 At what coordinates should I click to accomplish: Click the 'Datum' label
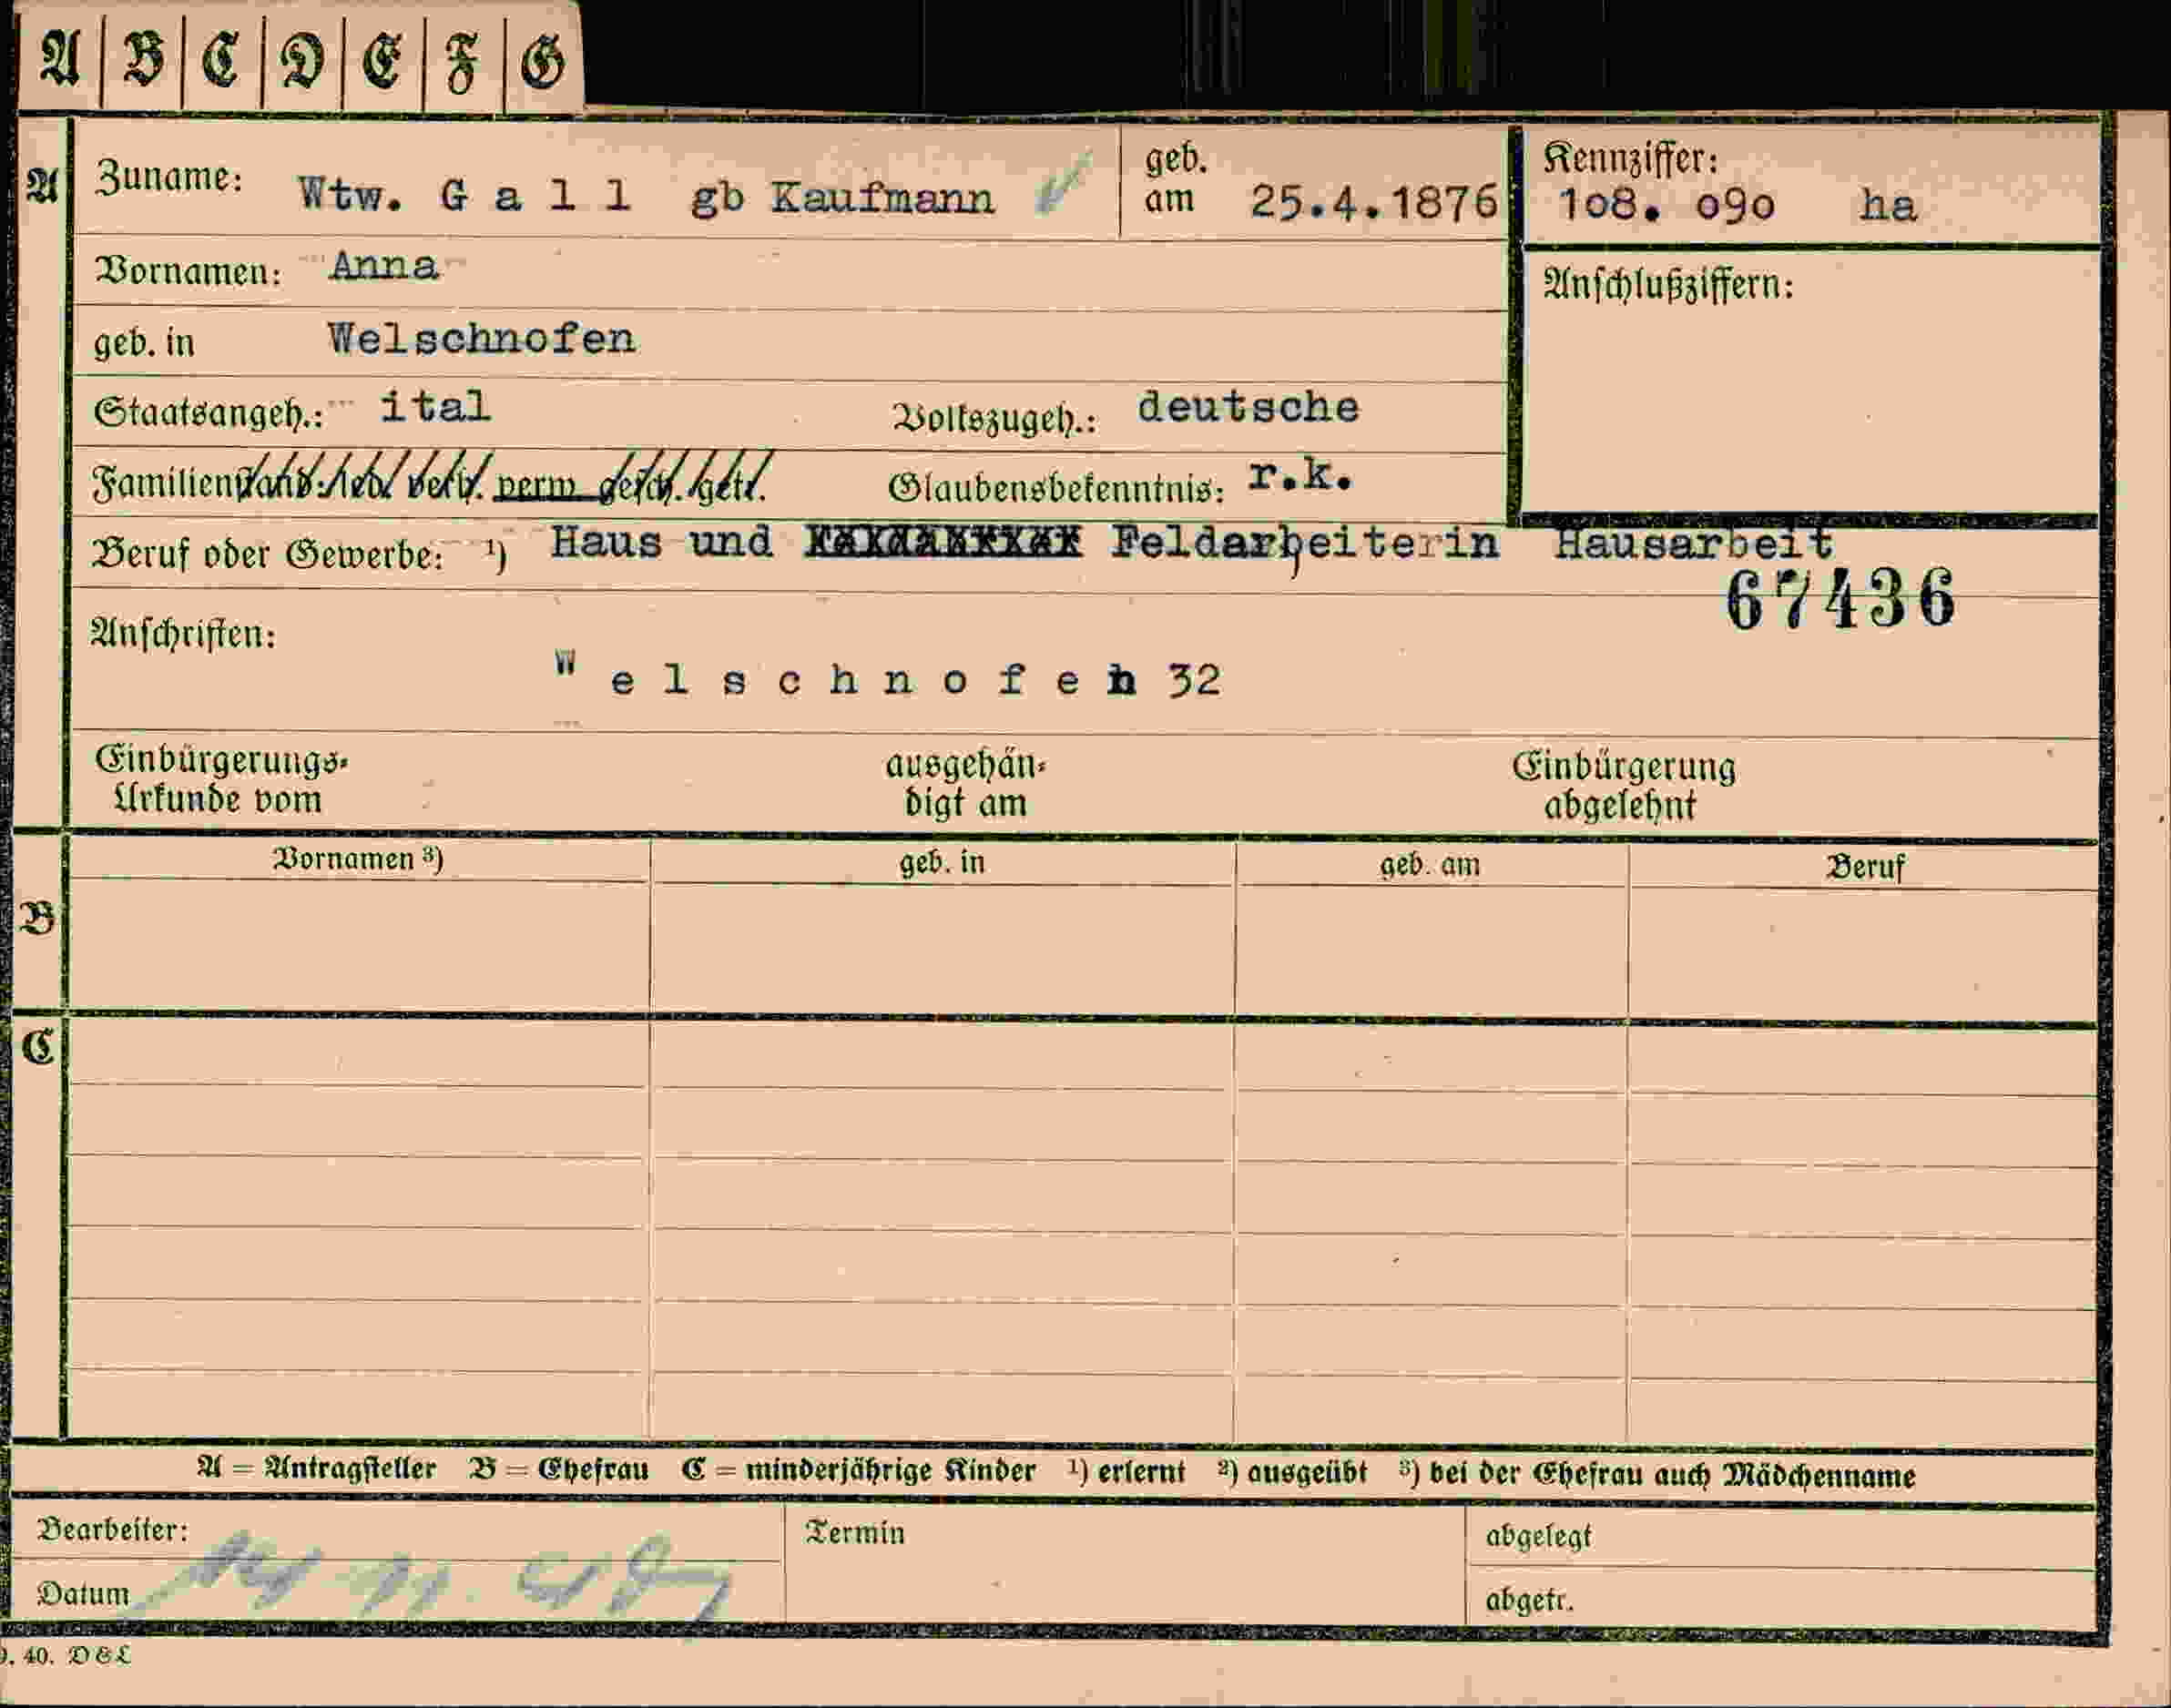pos(83,1593)
